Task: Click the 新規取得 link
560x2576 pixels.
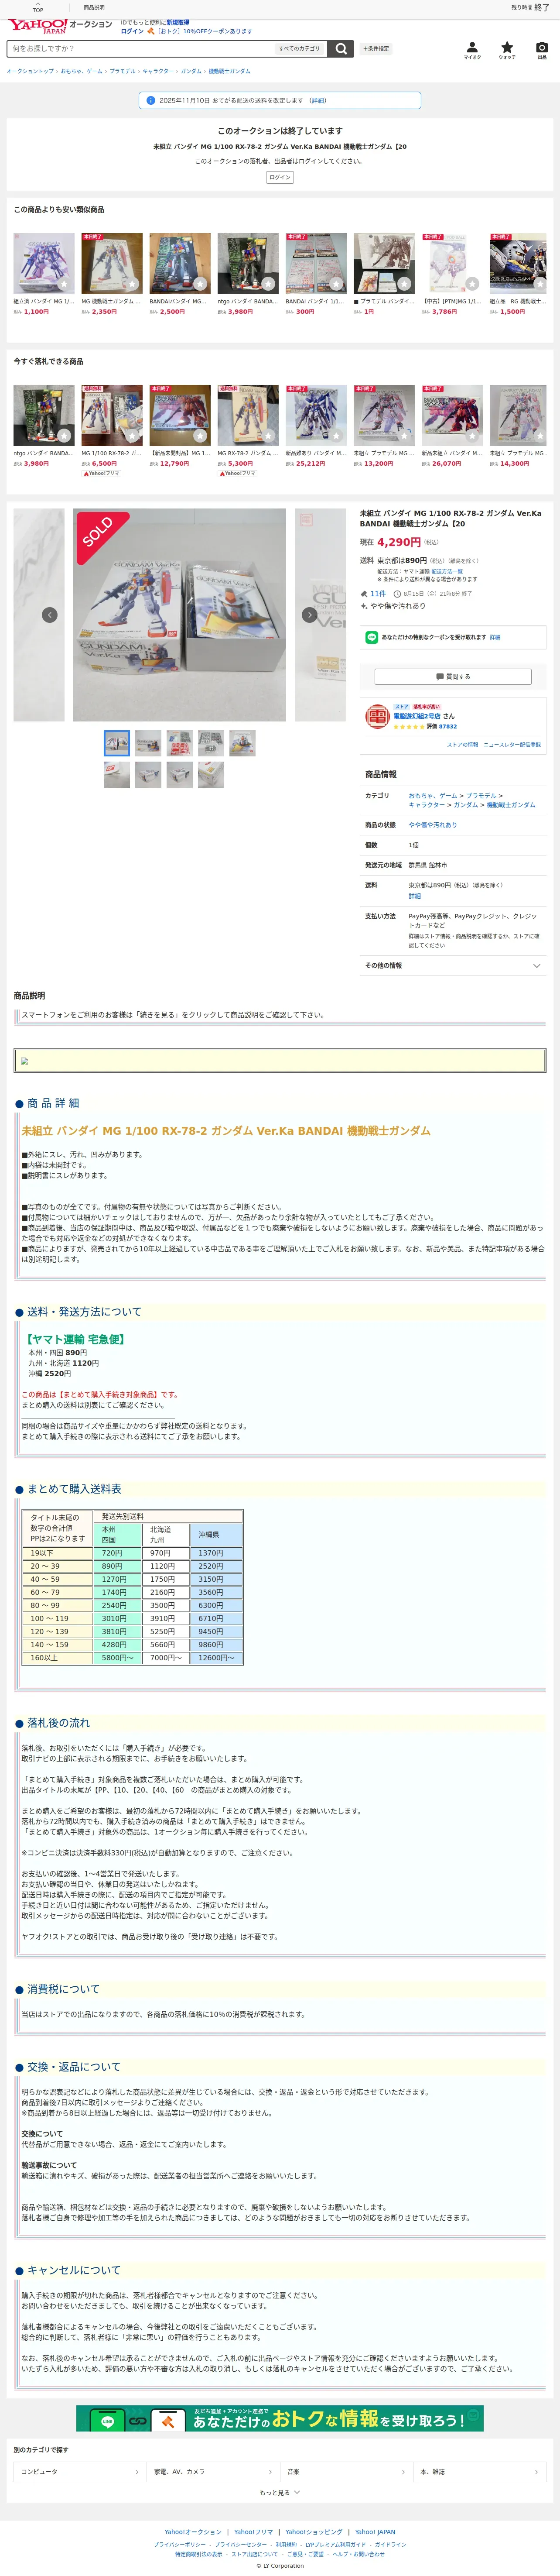Action: [177, 22]
